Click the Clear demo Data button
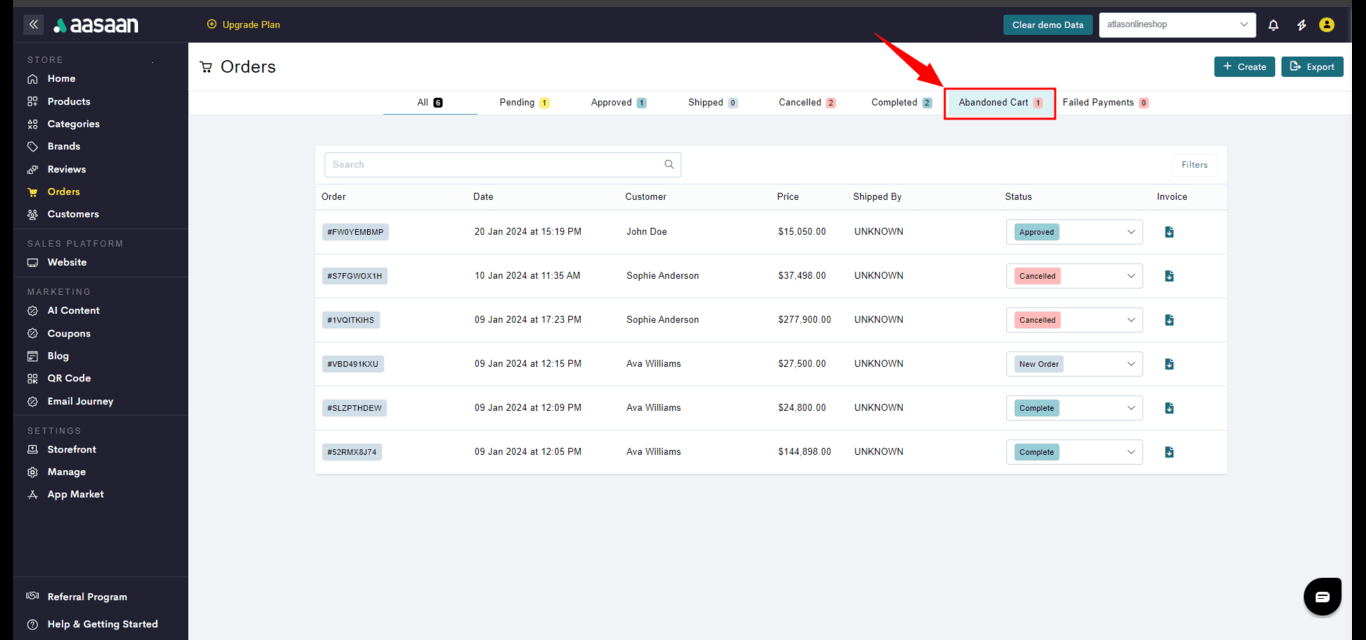 (x=1047, y=25)
